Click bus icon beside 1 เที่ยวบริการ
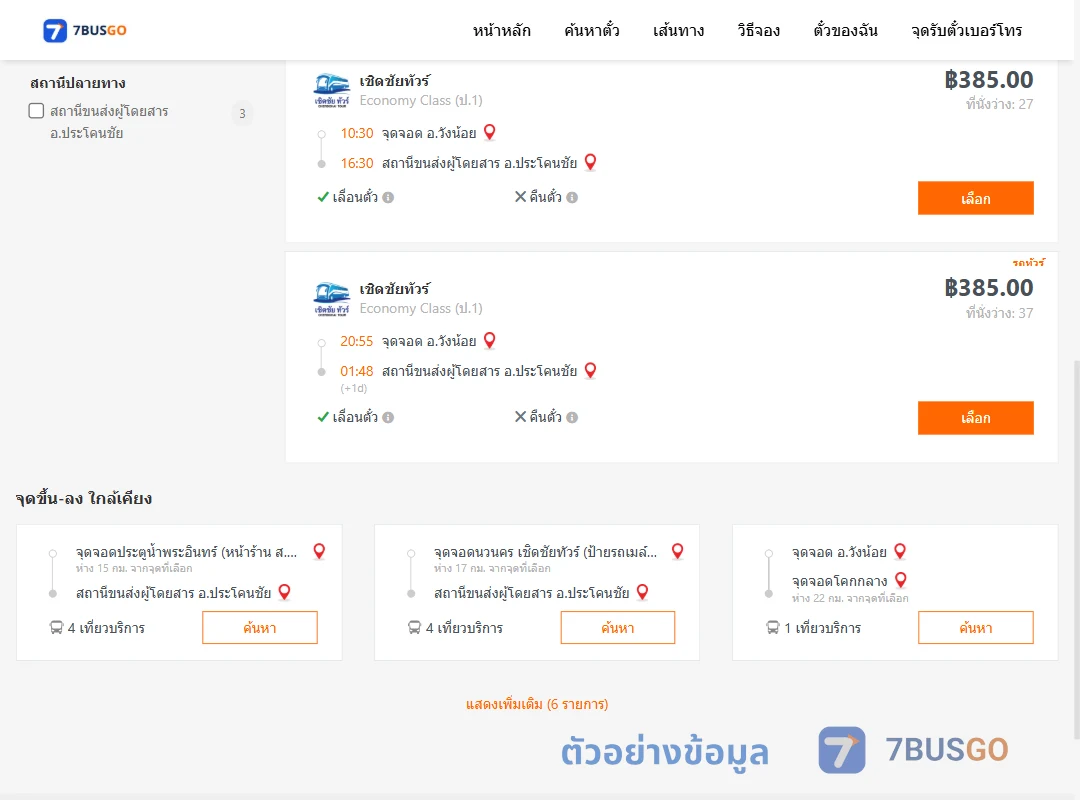 [773, 628]
